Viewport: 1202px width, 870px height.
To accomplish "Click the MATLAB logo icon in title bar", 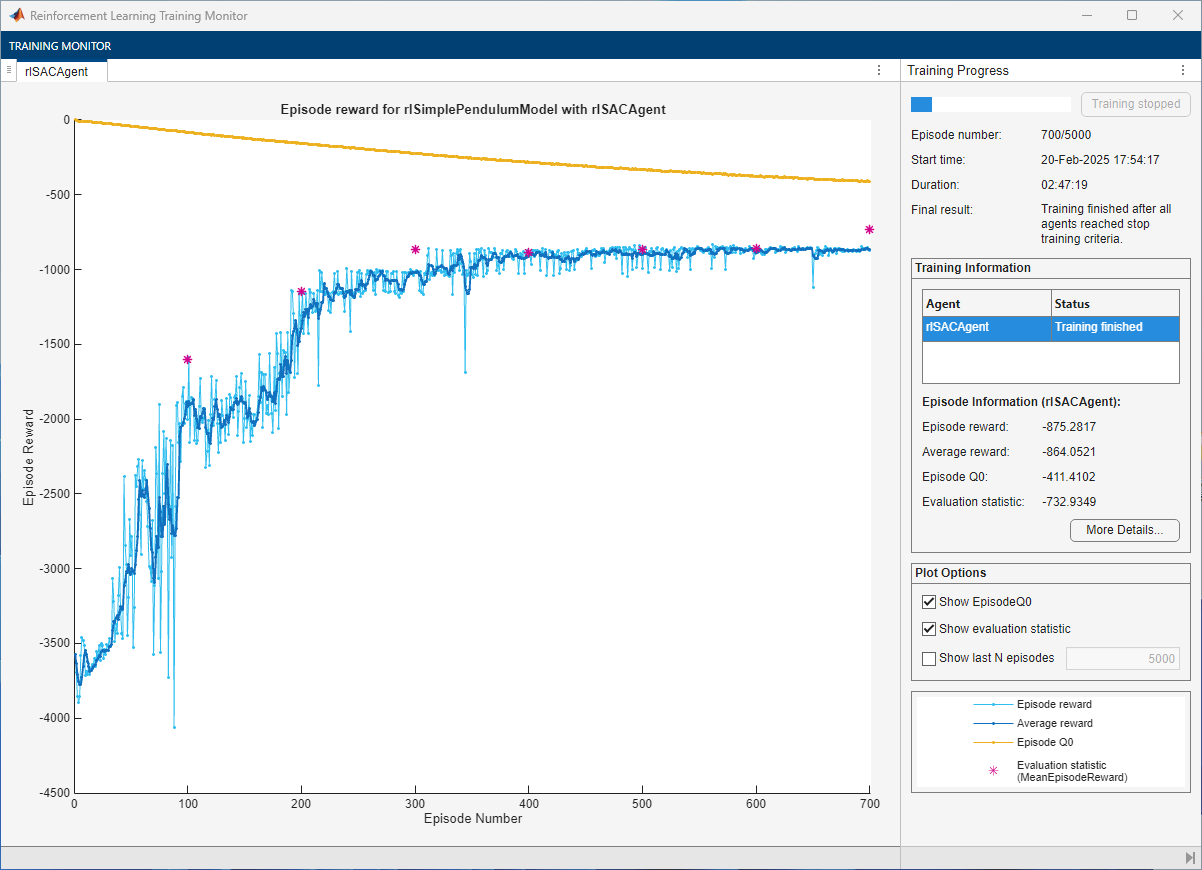I will [x=16, y=16].
